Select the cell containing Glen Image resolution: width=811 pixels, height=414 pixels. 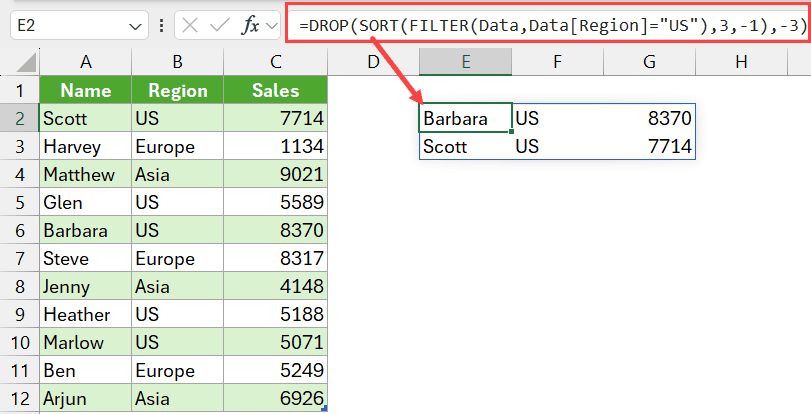point(86,202)
